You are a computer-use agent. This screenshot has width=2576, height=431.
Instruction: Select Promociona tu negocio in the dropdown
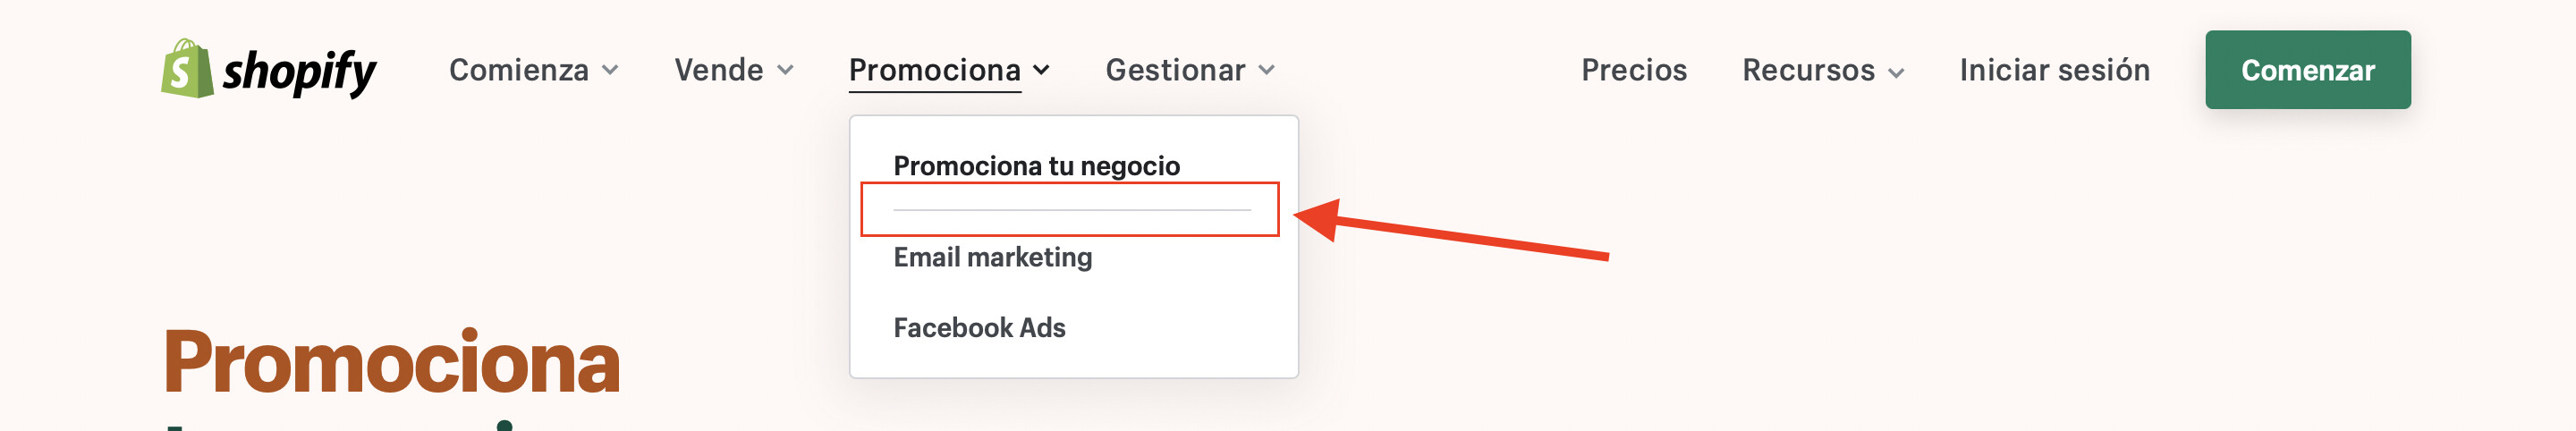[x=1036, y=166]
